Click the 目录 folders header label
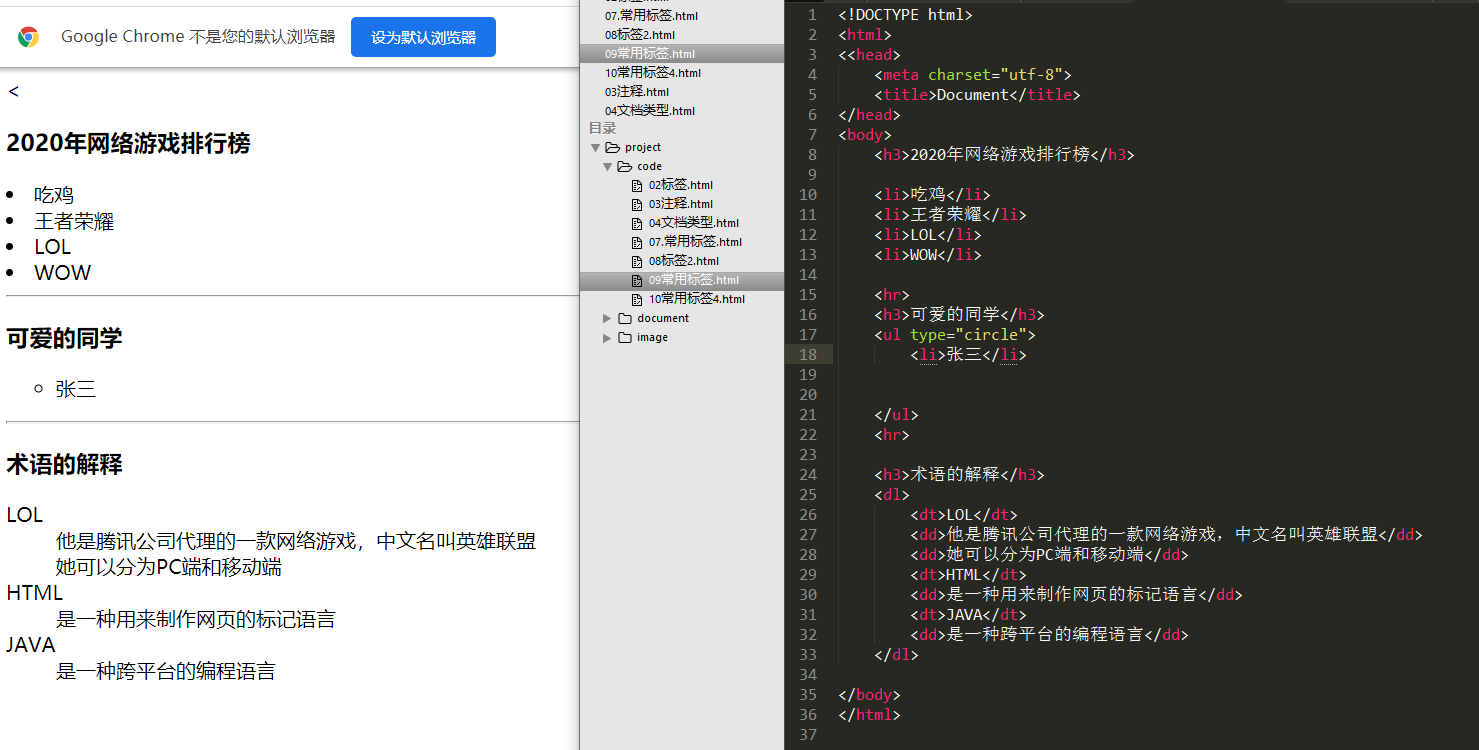Screen dimensions: 1479x750 [603, 128]
